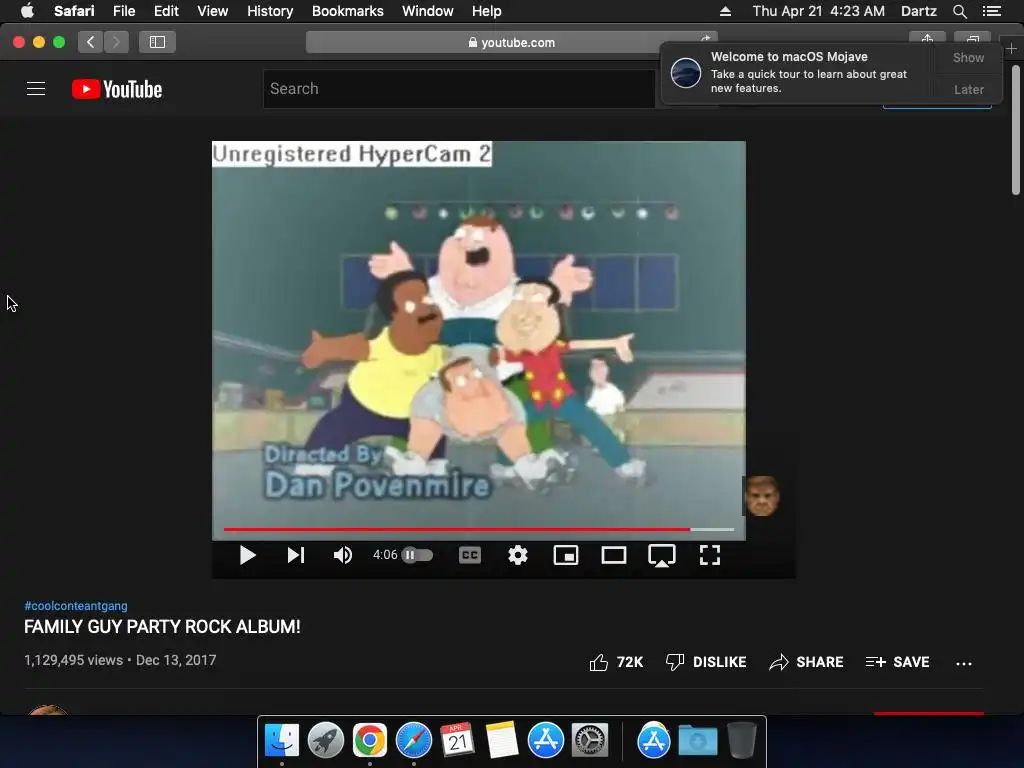Screen dimensions: 1024x768
Task: Click the channel face thumbnail beside player
Action: pyautogui.click(x=761, y=496)
